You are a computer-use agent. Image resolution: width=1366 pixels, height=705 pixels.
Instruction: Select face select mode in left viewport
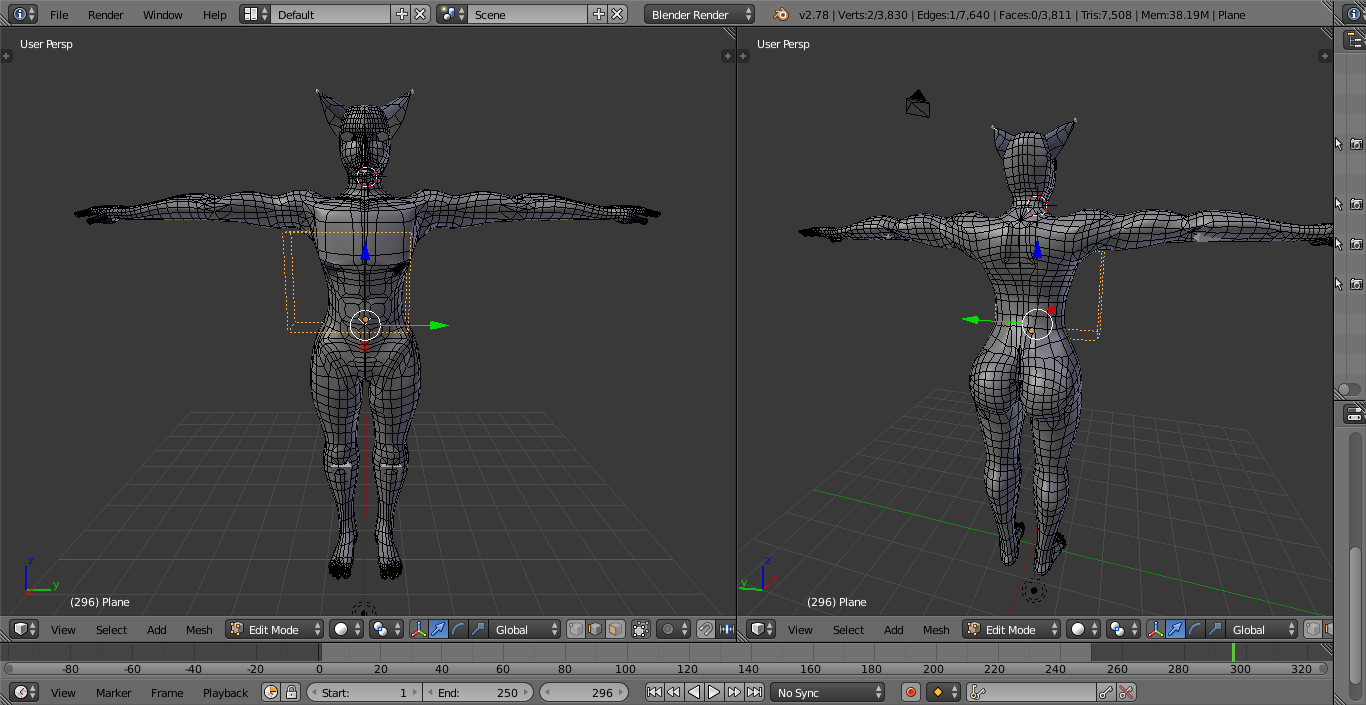click(615, 629)
